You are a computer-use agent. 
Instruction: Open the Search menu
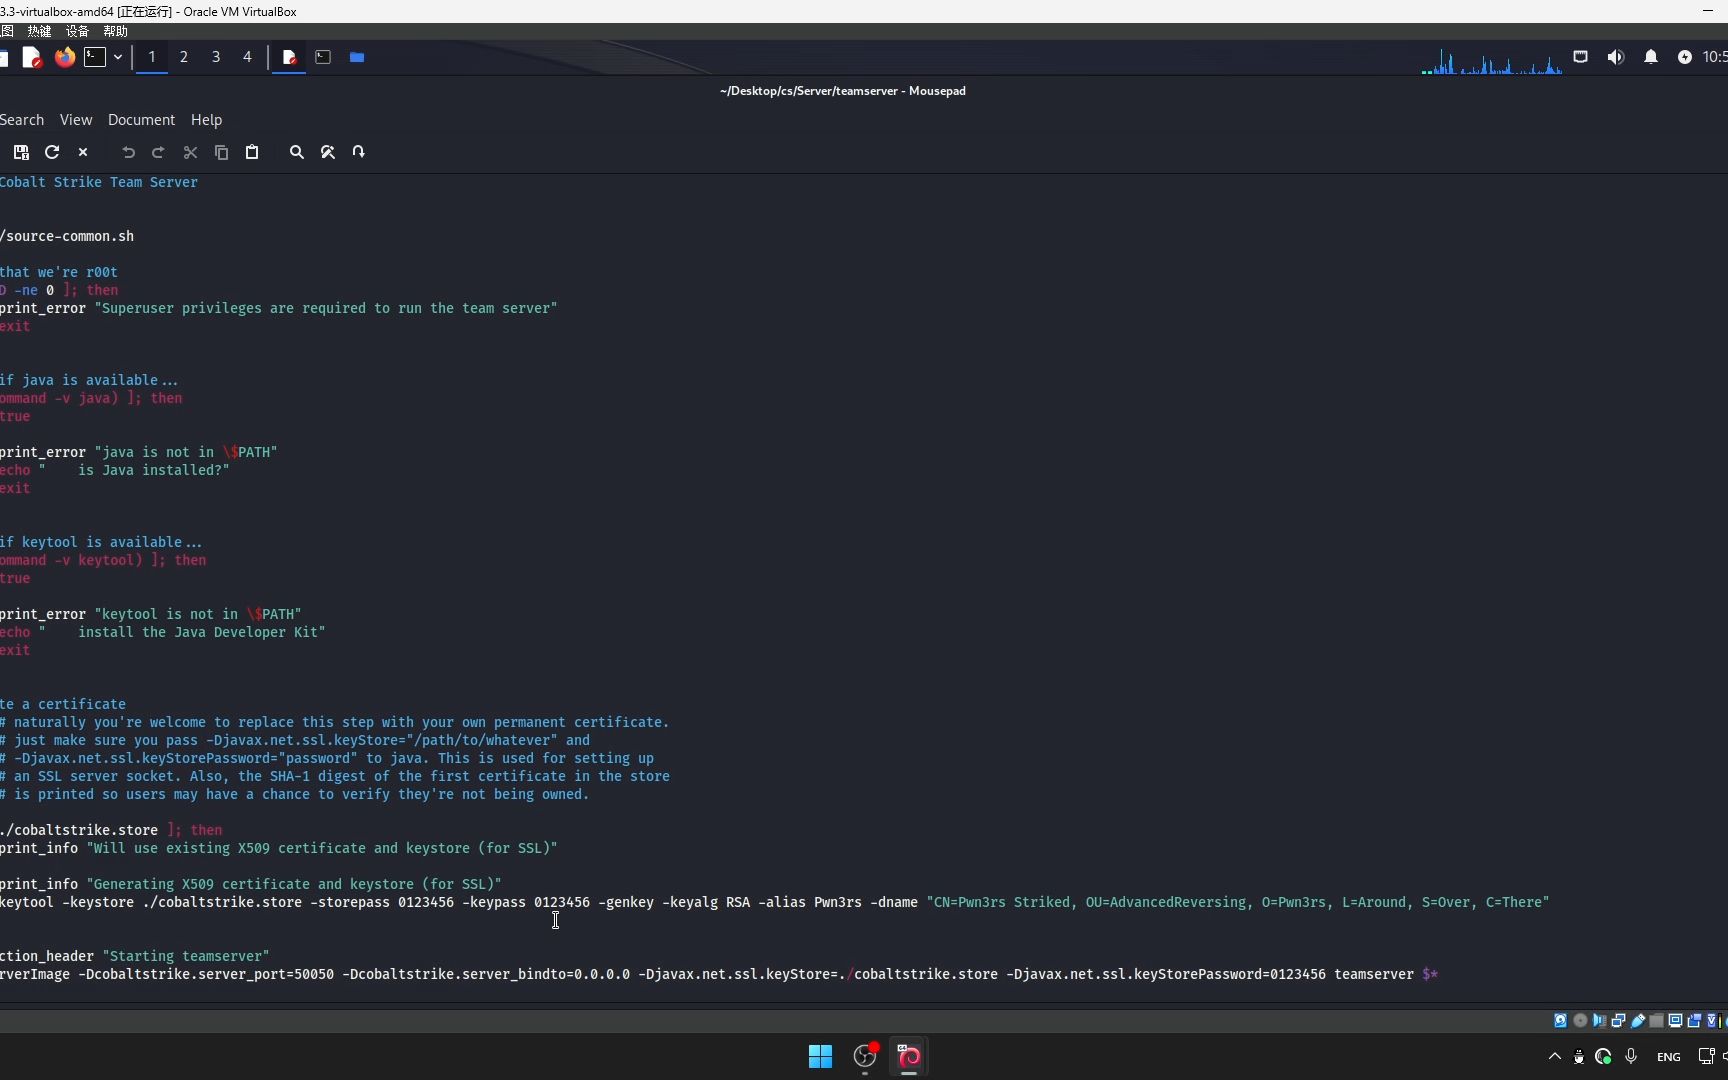click(x=22, y=120)
